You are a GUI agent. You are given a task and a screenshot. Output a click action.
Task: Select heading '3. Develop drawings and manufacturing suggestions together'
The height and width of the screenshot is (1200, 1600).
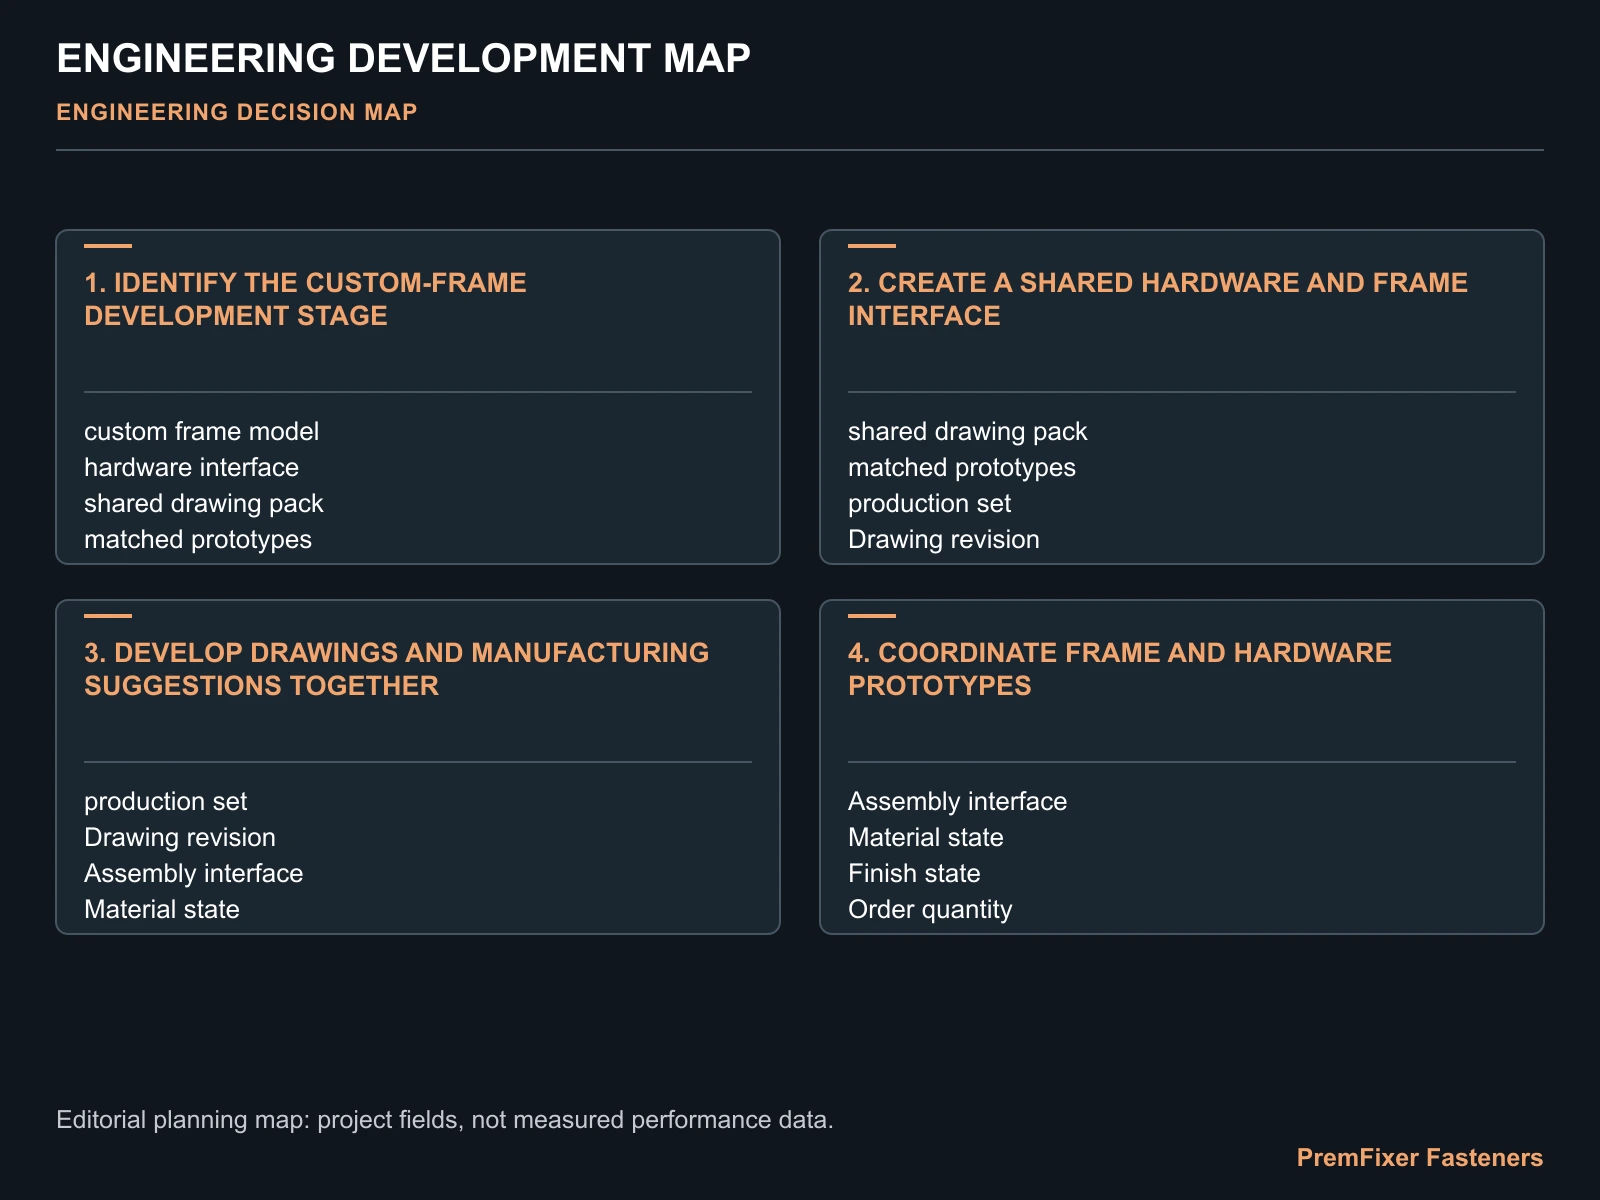click(x=397, y=669)
